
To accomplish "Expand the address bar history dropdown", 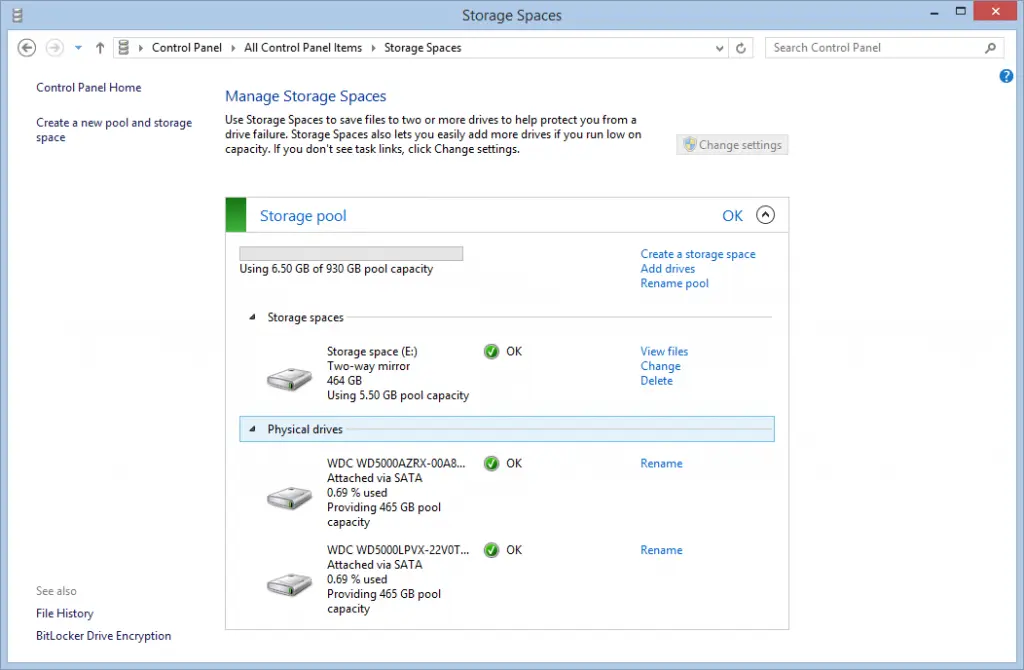I will [719, 48].
